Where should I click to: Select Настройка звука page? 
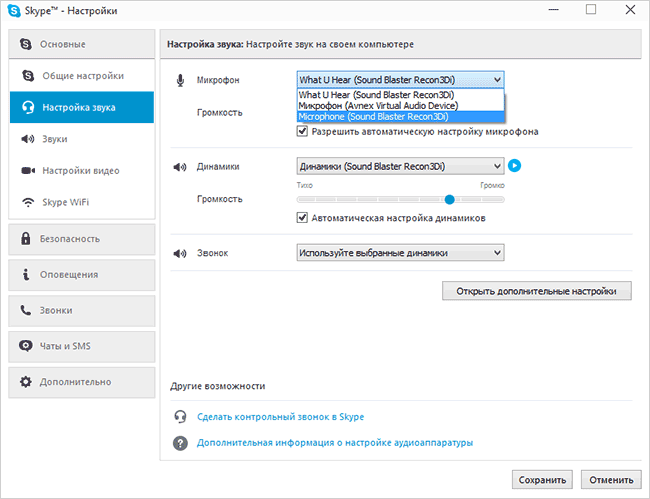(x=82, y=107)
